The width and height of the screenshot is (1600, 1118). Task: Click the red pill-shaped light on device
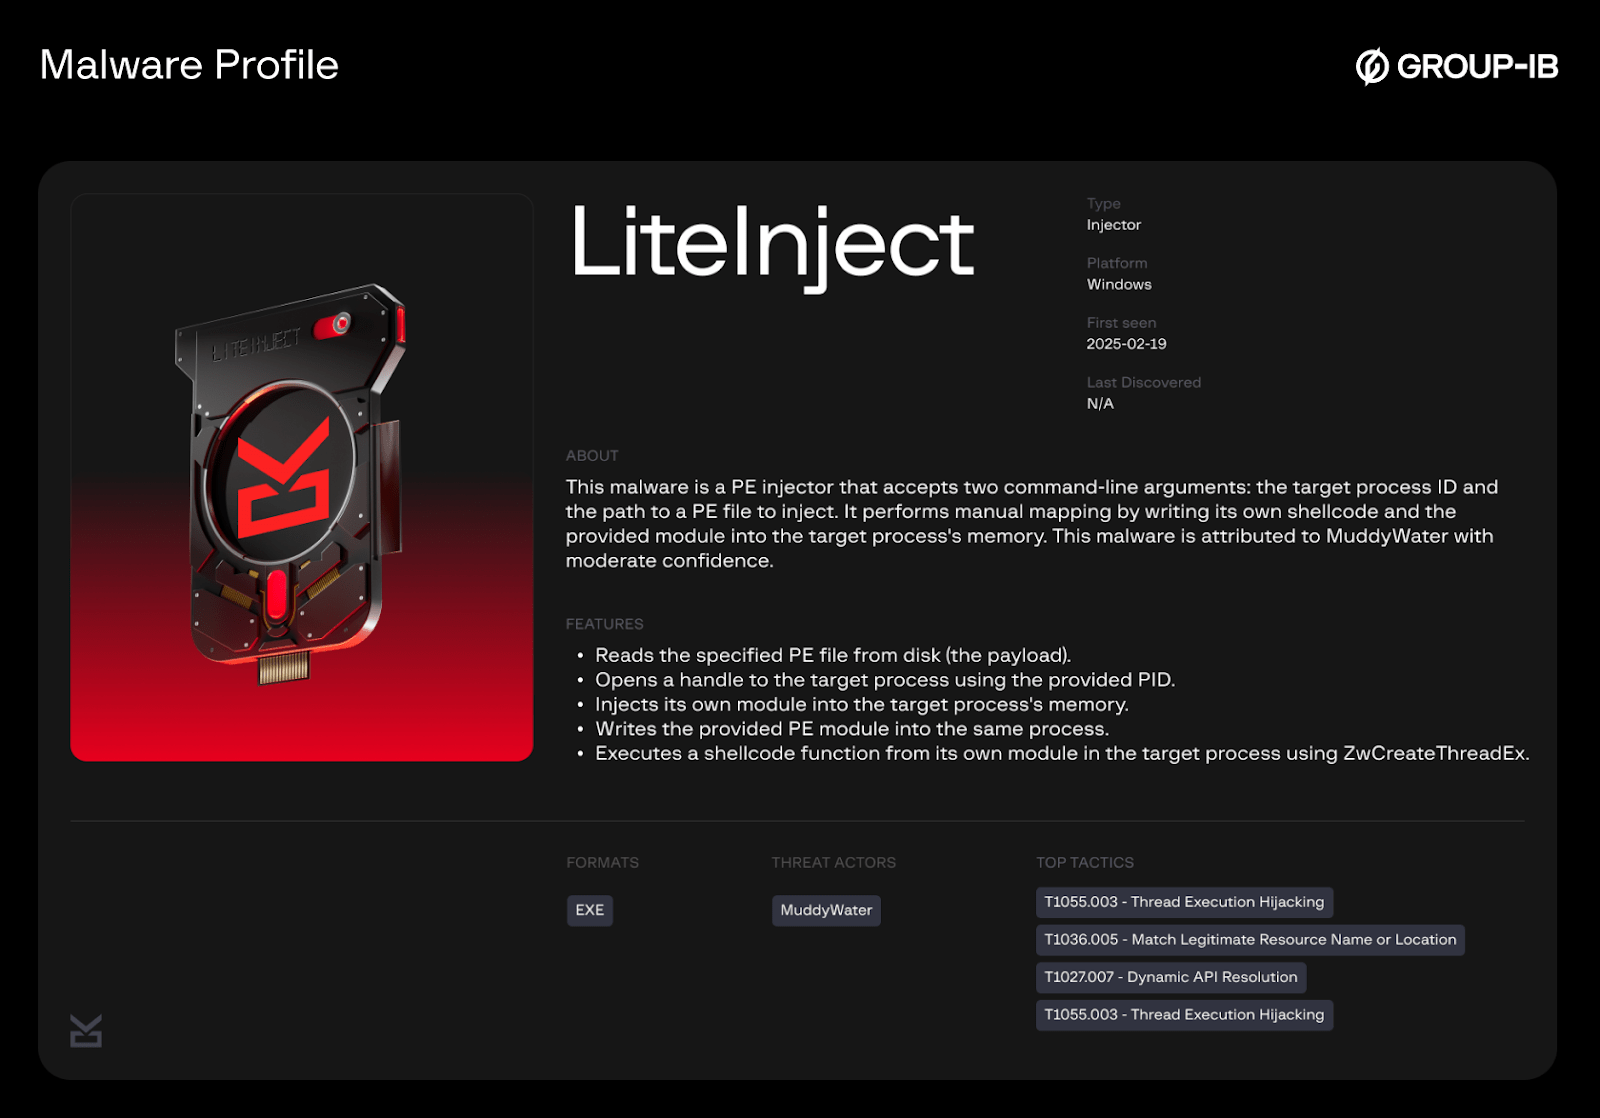pos(277,596)
